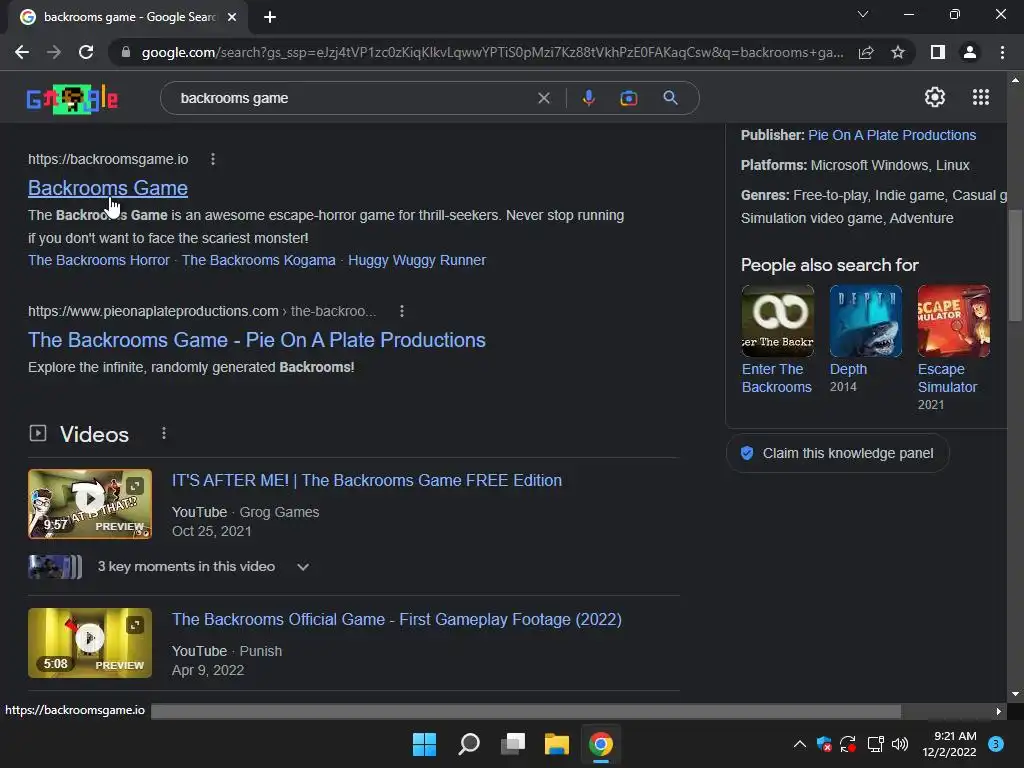Open IT'S AFTER ME video title link
The image size is (1024, 768).
(x=366, y=481)
